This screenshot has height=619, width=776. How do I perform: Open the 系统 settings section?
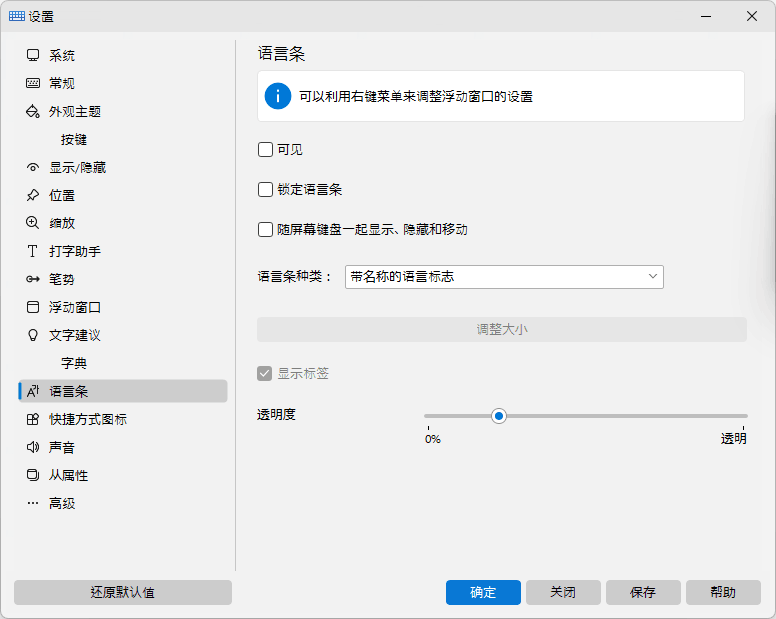[123, 55]
